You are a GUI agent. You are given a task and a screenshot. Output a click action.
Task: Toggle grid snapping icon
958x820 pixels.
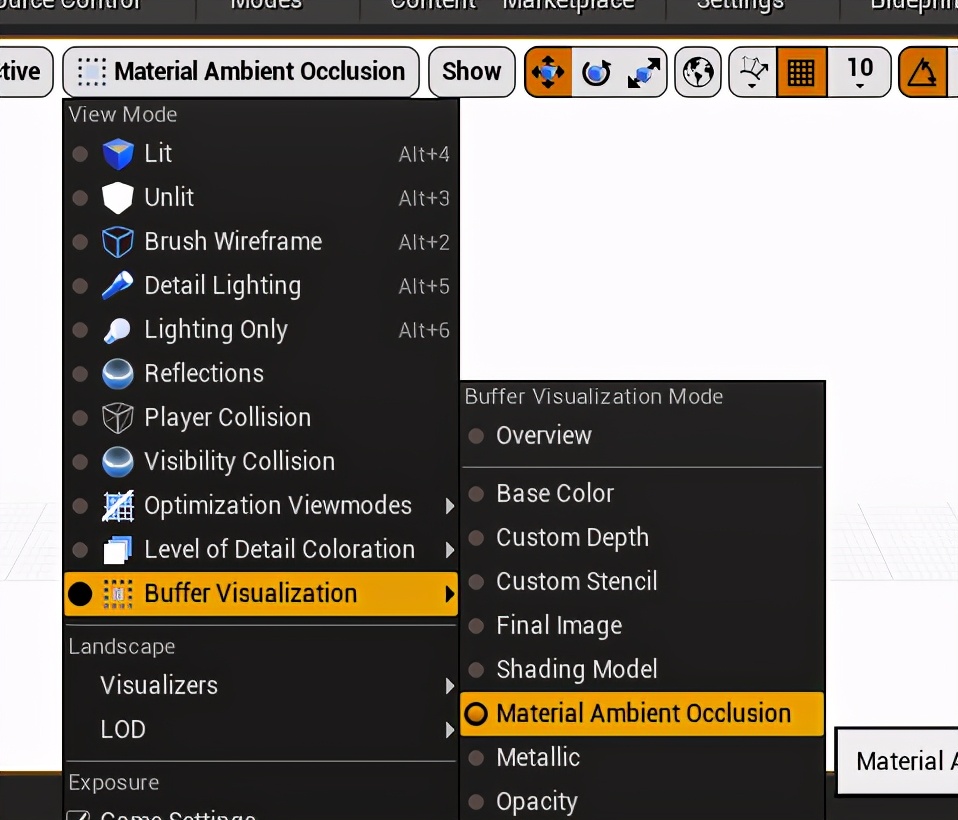801,72
